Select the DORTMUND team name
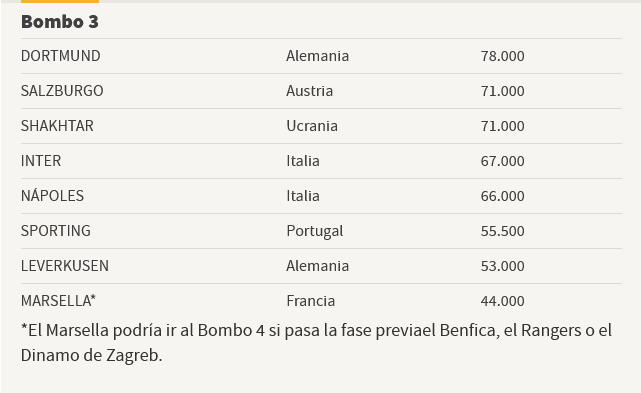Screen dimensions: 641x393 pyautogui.click(x=61, y=56)
